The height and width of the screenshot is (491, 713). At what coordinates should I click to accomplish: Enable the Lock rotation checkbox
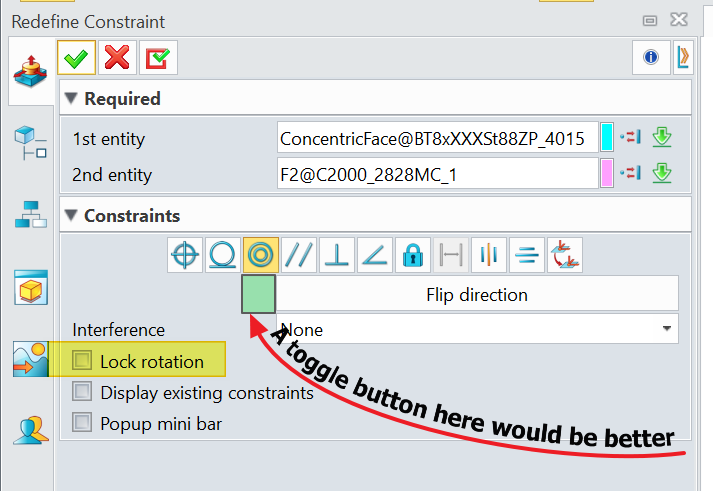[82, 361]
